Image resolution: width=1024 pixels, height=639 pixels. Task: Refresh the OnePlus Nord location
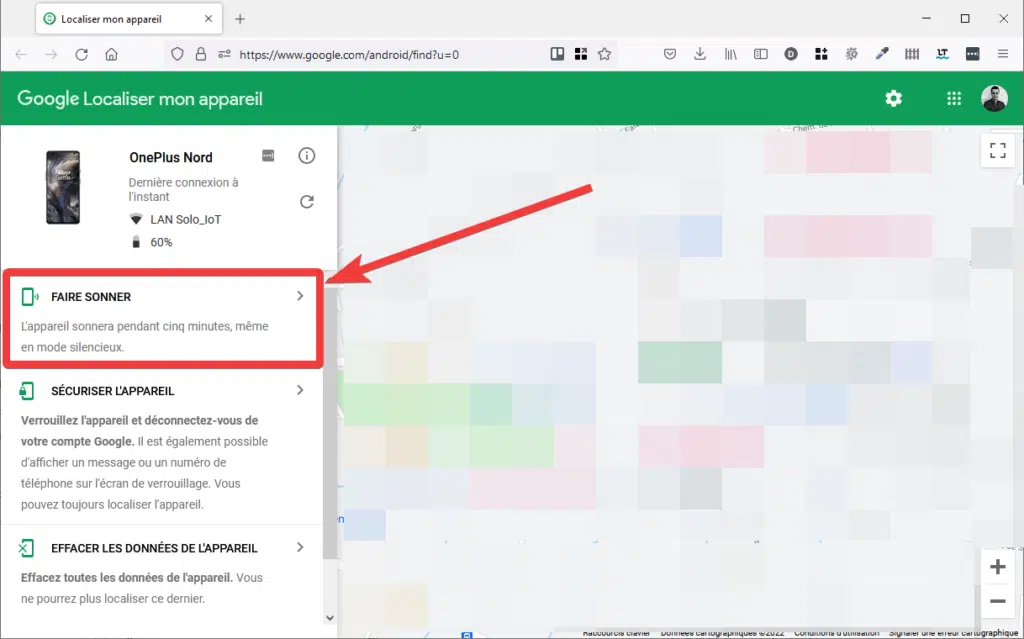point(307,202)
